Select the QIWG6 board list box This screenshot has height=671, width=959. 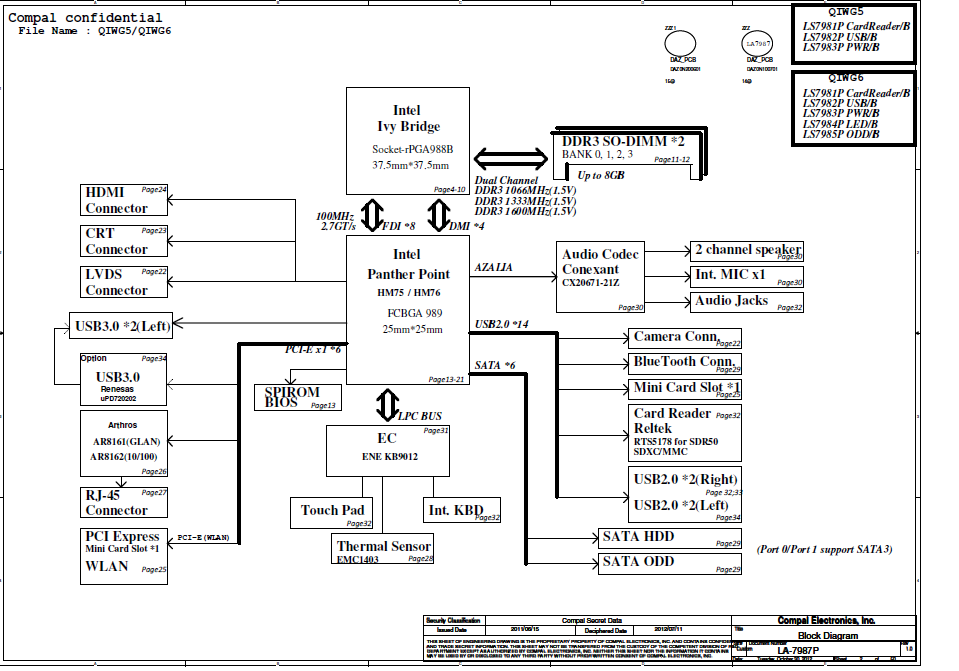tap(853, 108)
